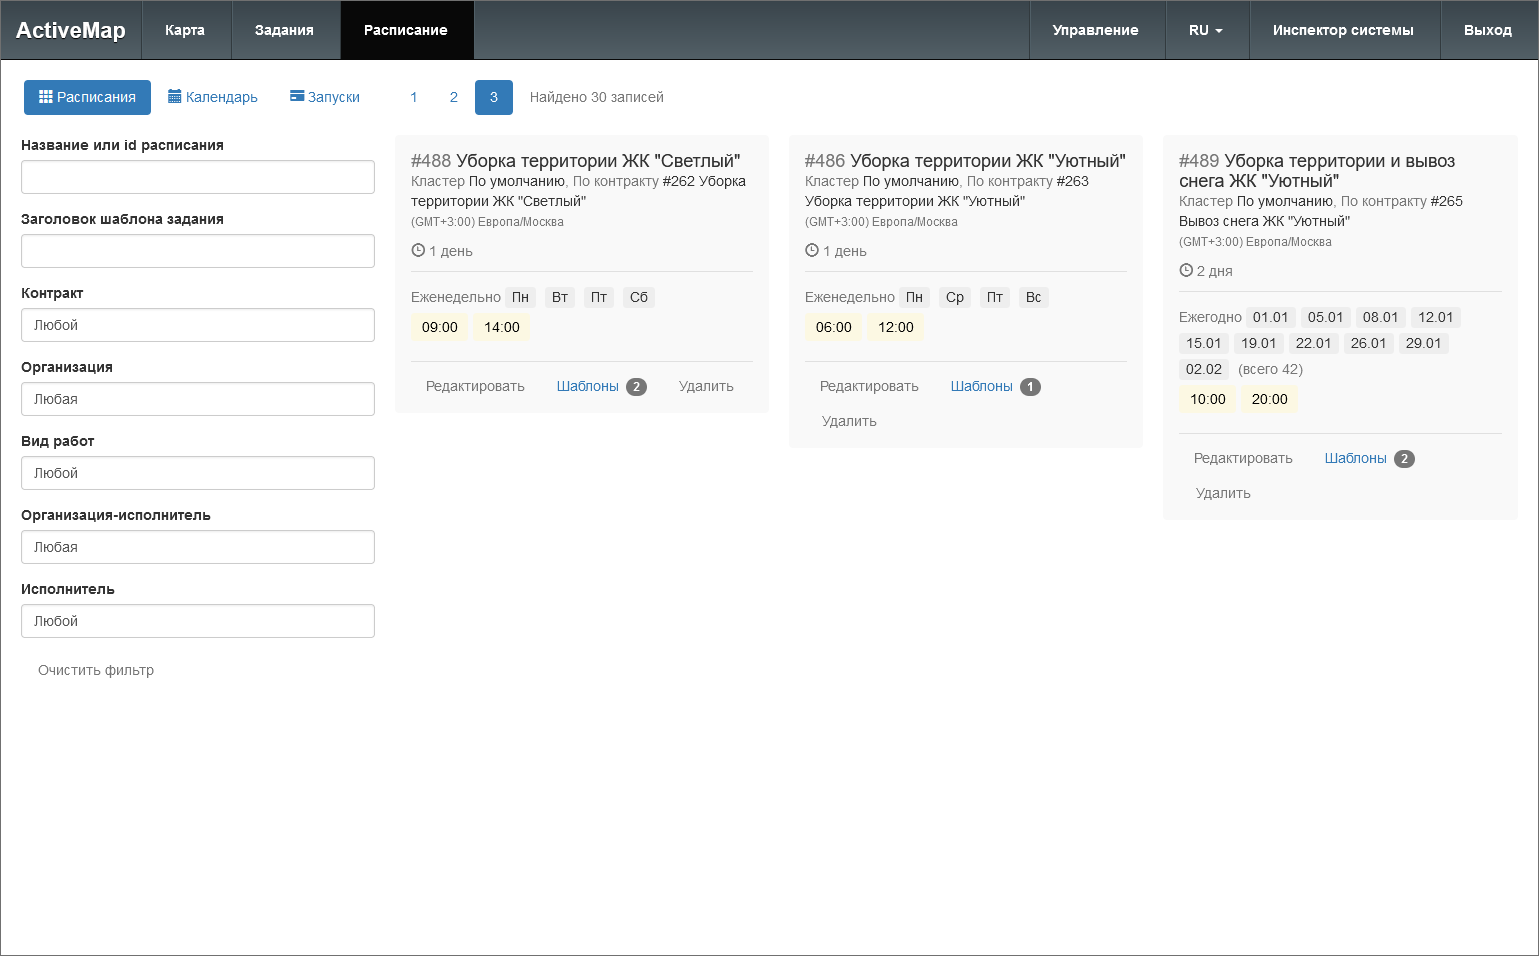Expand the Вид работ filter dropdown
The width and height of the screenshot is (1539, 956).
coord(198,473)
